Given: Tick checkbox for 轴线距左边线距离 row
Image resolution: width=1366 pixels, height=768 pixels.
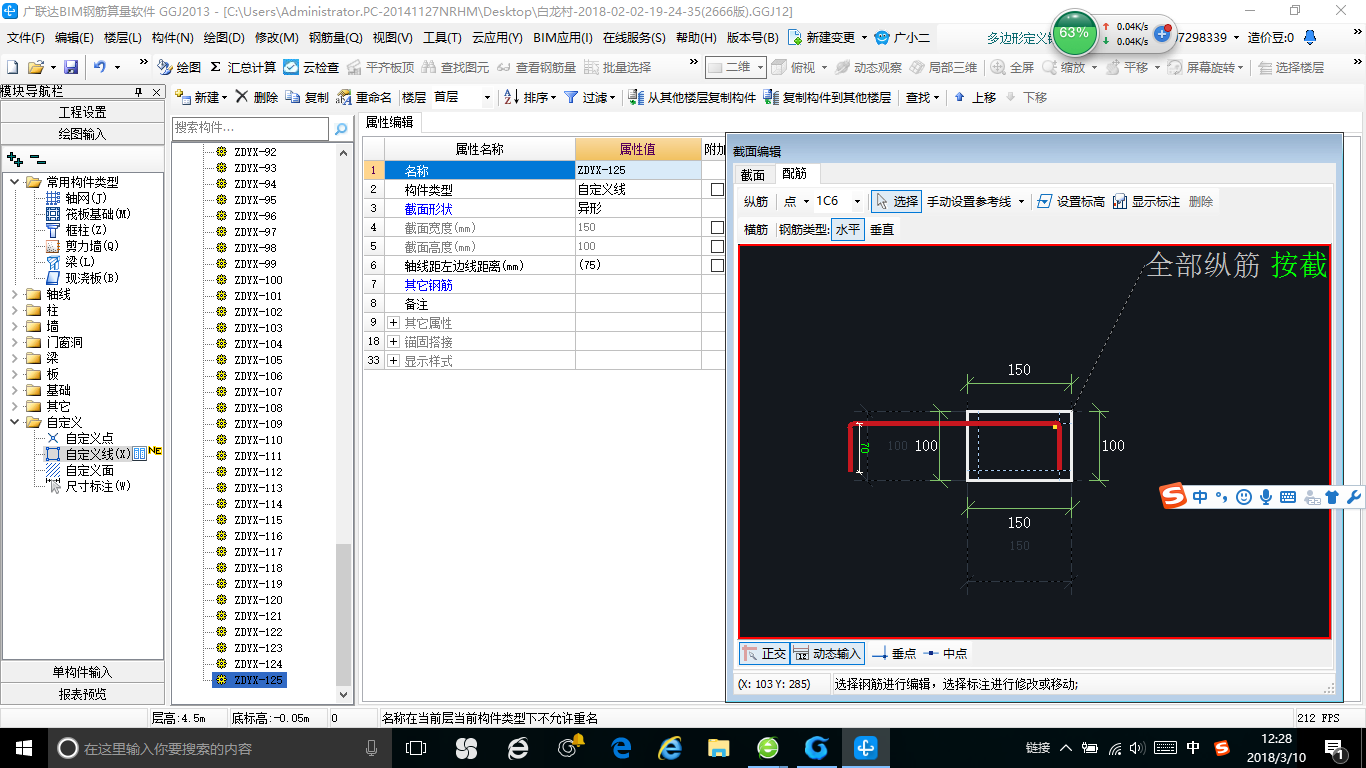Looking at the screenshot, I should [717, 265].
